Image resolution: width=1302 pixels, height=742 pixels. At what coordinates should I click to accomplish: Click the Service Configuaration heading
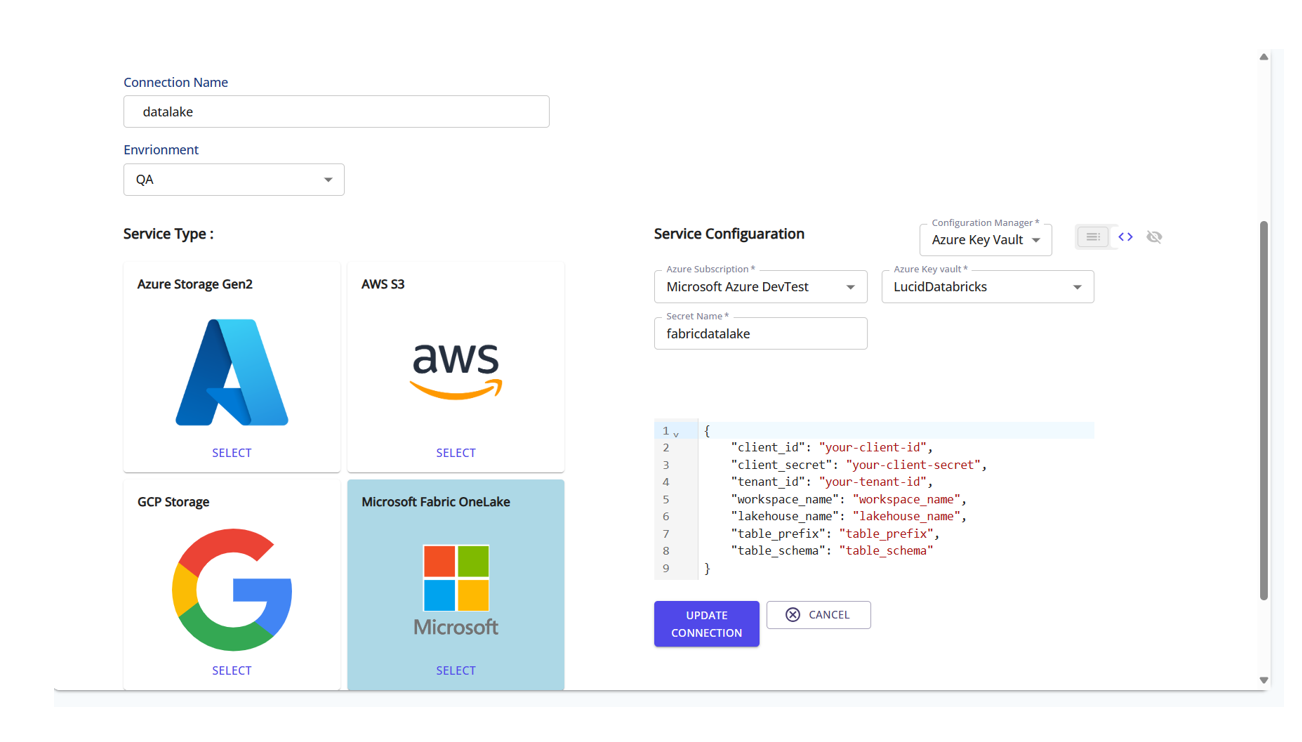(x=729, y=234)
